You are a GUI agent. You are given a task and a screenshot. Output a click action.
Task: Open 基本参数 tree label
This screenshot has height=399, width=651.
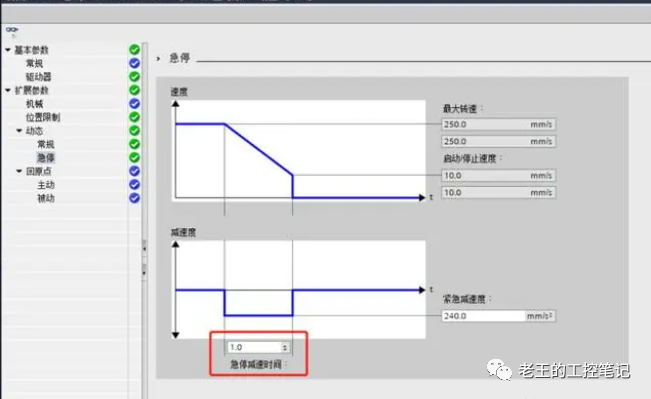coord(32,50)
